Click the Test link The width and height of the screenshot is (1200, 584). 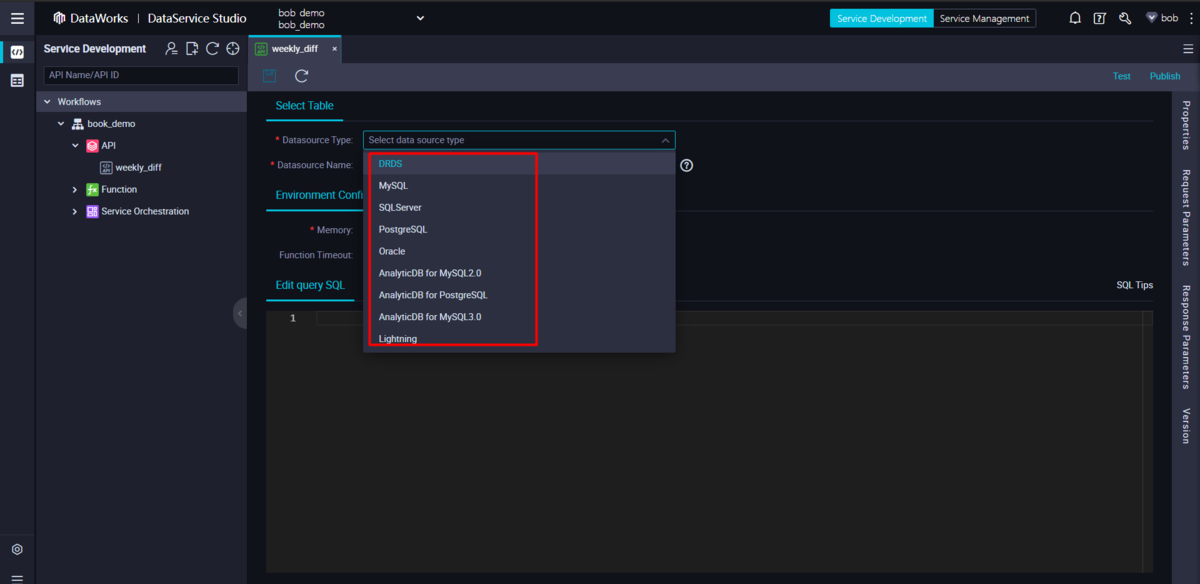(1122, 76)
